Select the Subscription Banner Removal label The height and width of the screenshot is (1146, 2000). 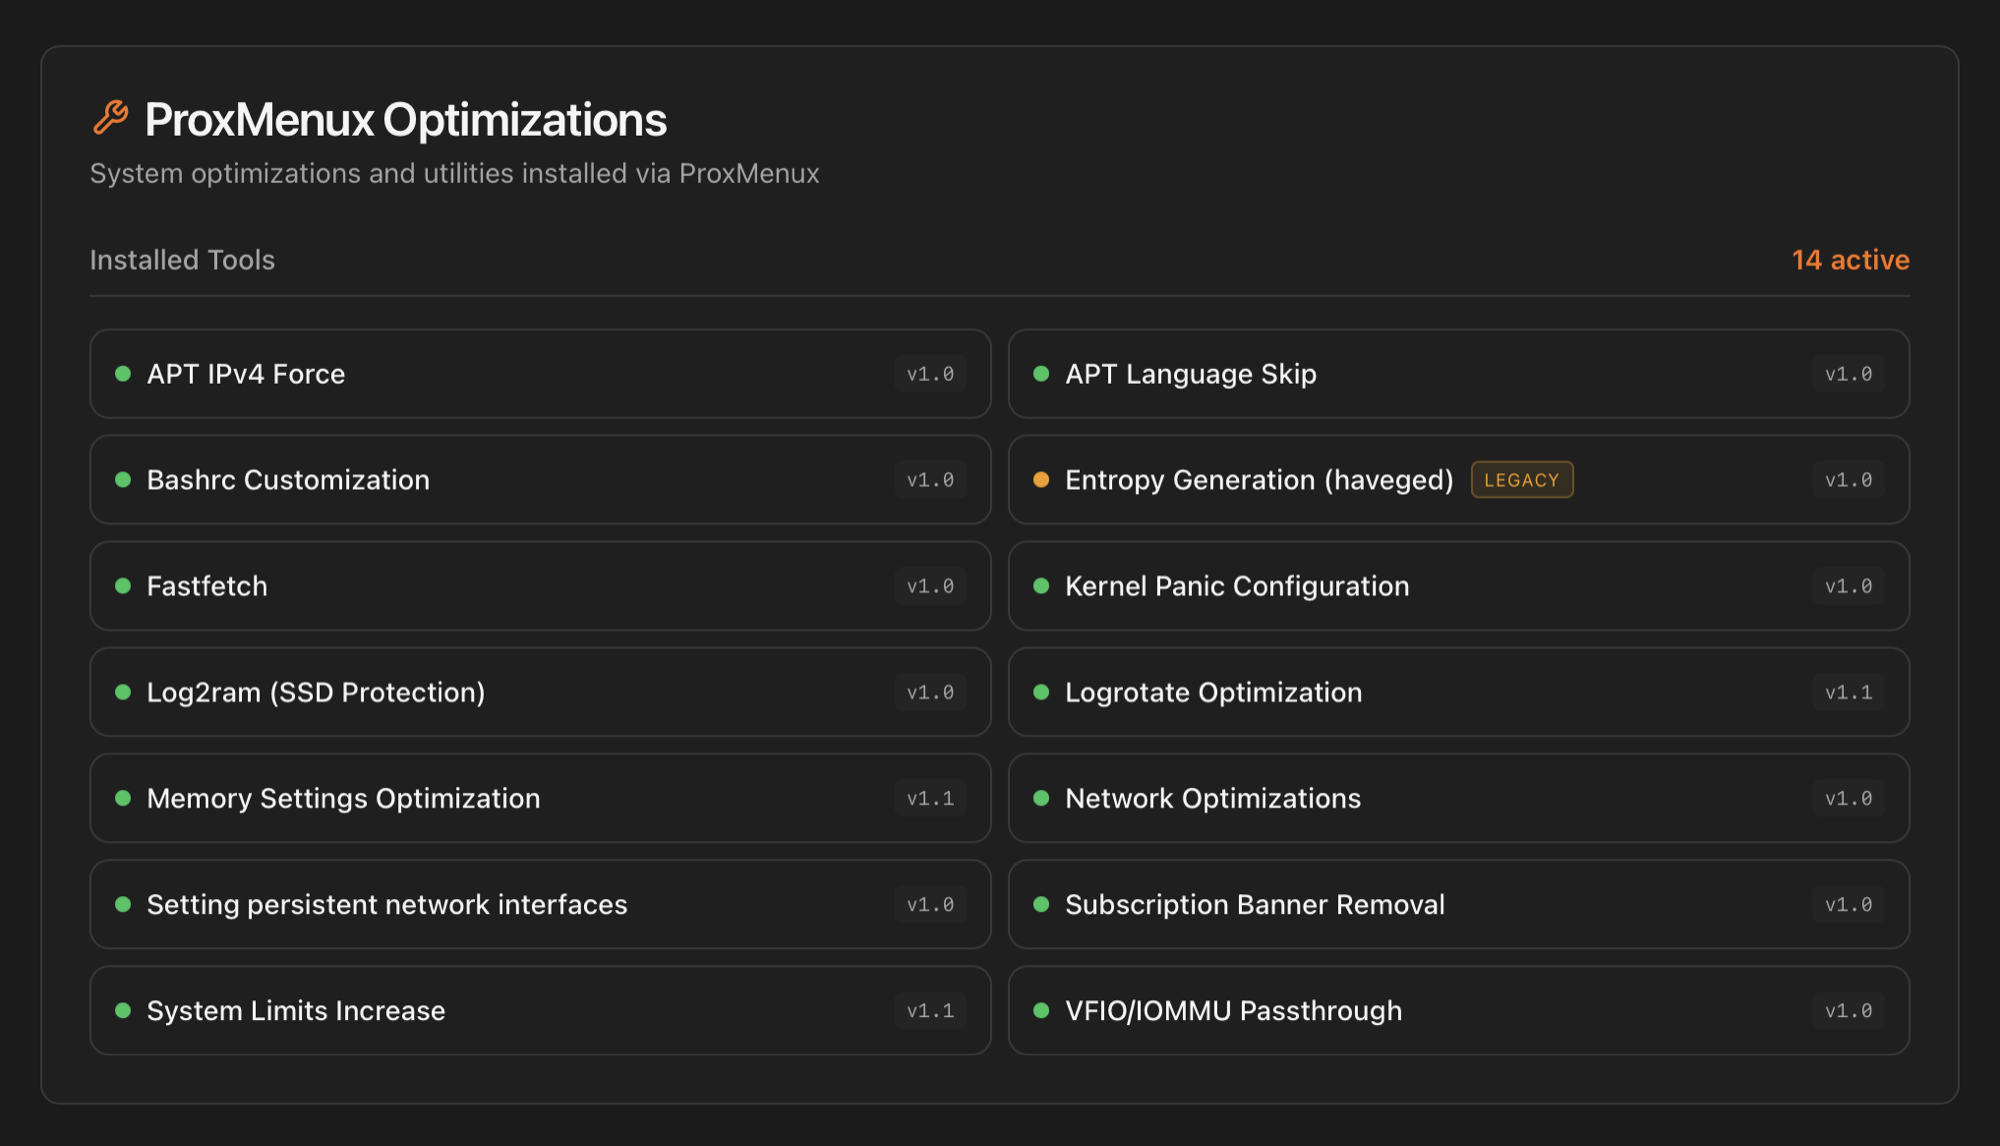pyautogui.click(x=1255, y=904)
